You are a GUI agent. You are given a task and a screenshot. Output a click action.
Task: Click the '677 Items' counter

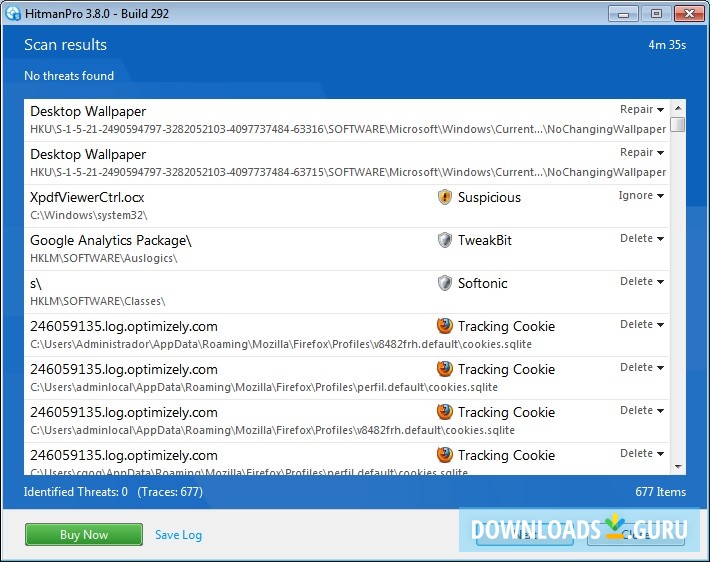[x=661, y=492]
